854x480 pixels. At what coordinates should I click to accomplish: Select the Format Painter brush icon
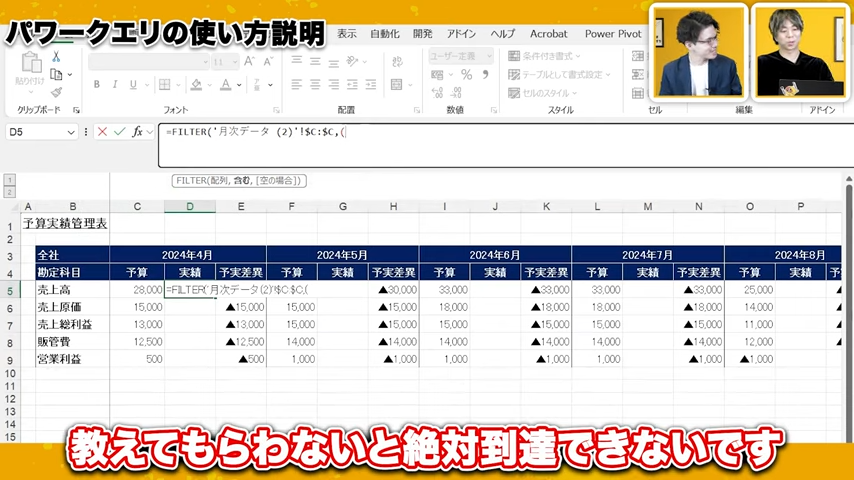56,93
